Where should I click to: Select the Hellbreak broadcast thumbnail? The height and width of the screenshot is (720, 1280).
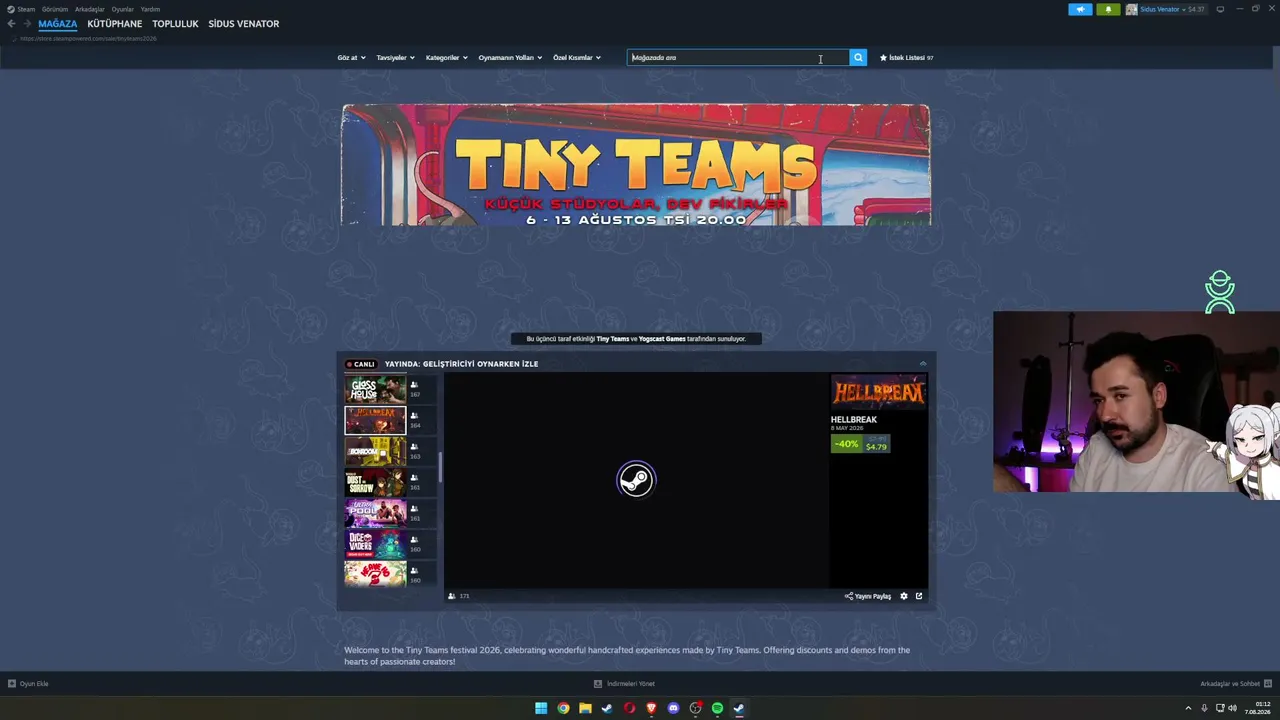pyautogui.click(x=375, y=420)
